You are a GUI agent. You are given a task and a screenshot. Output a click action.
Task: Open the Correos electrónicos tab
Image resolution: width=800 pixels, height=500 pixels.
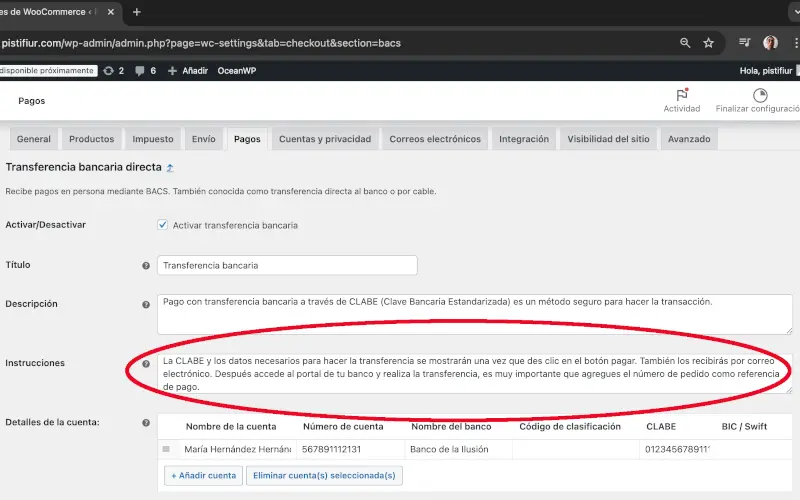coord(434,139)
